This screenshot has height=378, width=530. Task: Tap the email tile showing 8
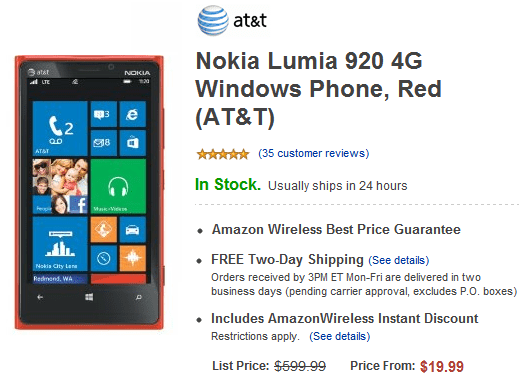pos(104,143)
